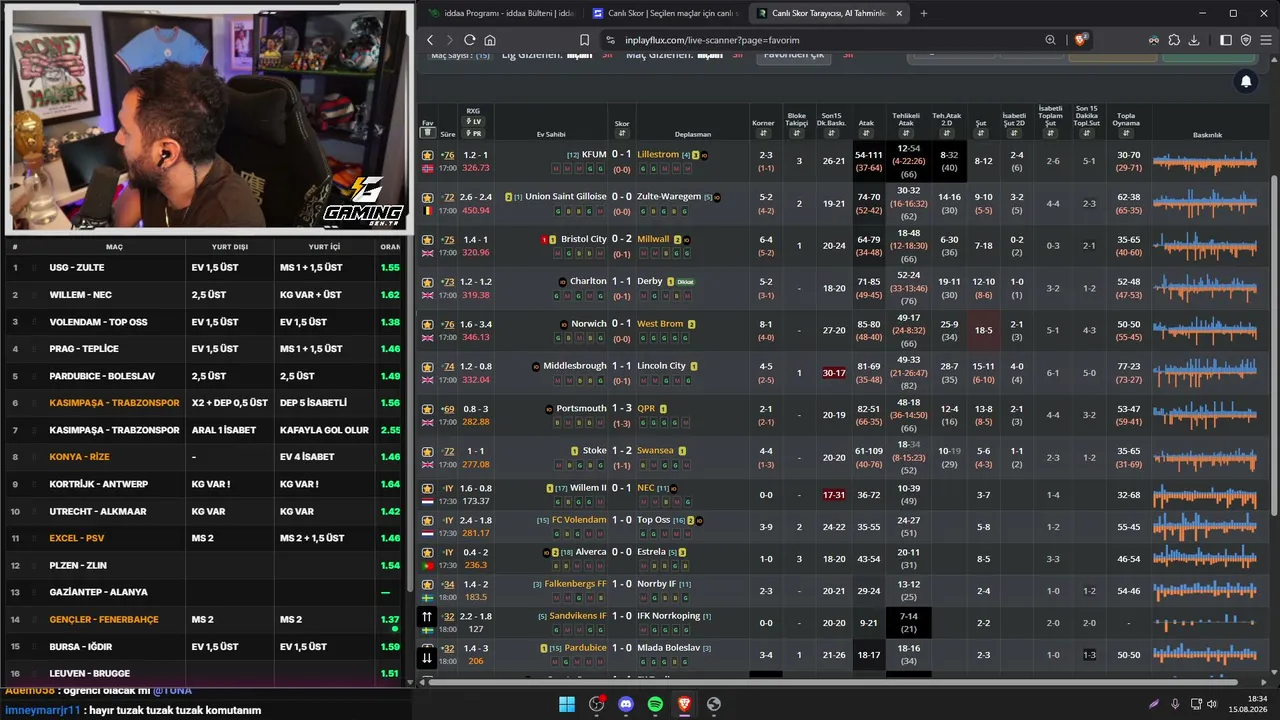Sort by the Son 15 Dakika Topl.Şut column
Screen dimensions: 1280x720
pyautogui.click(x=1087, y=134)
